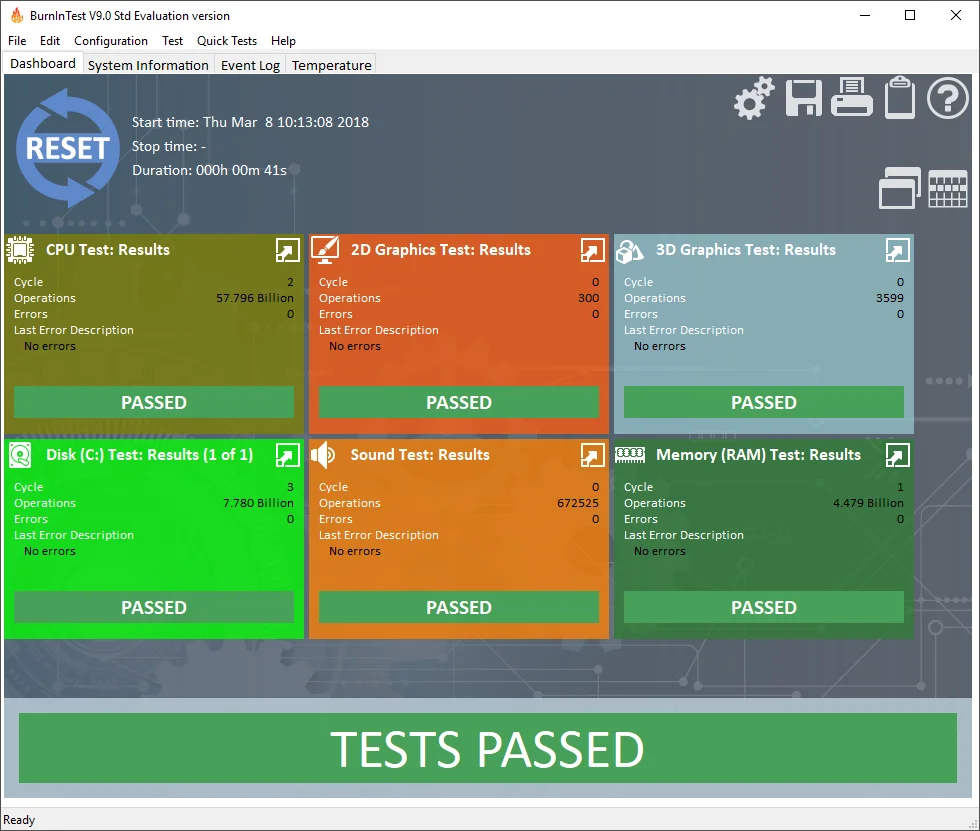This screenshot has height=831, width=980.
Task: Click the Sound speaker icon
Action: pos(323,455)
